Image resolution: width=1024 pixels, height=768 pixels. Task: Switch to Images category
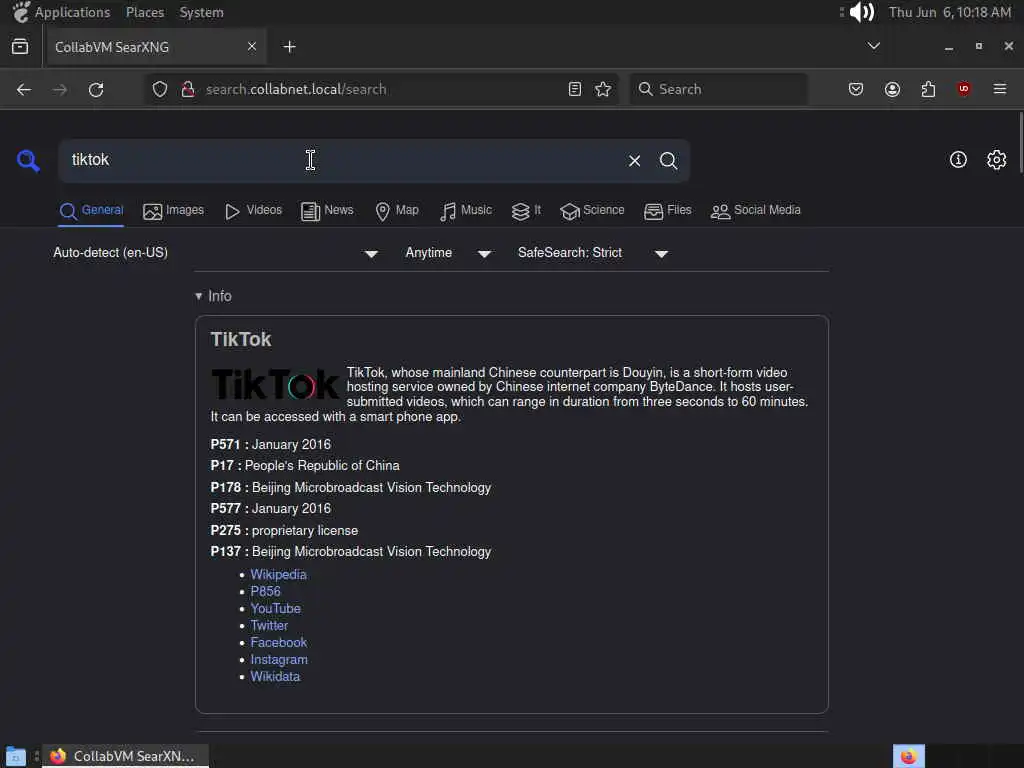point(174,210)
